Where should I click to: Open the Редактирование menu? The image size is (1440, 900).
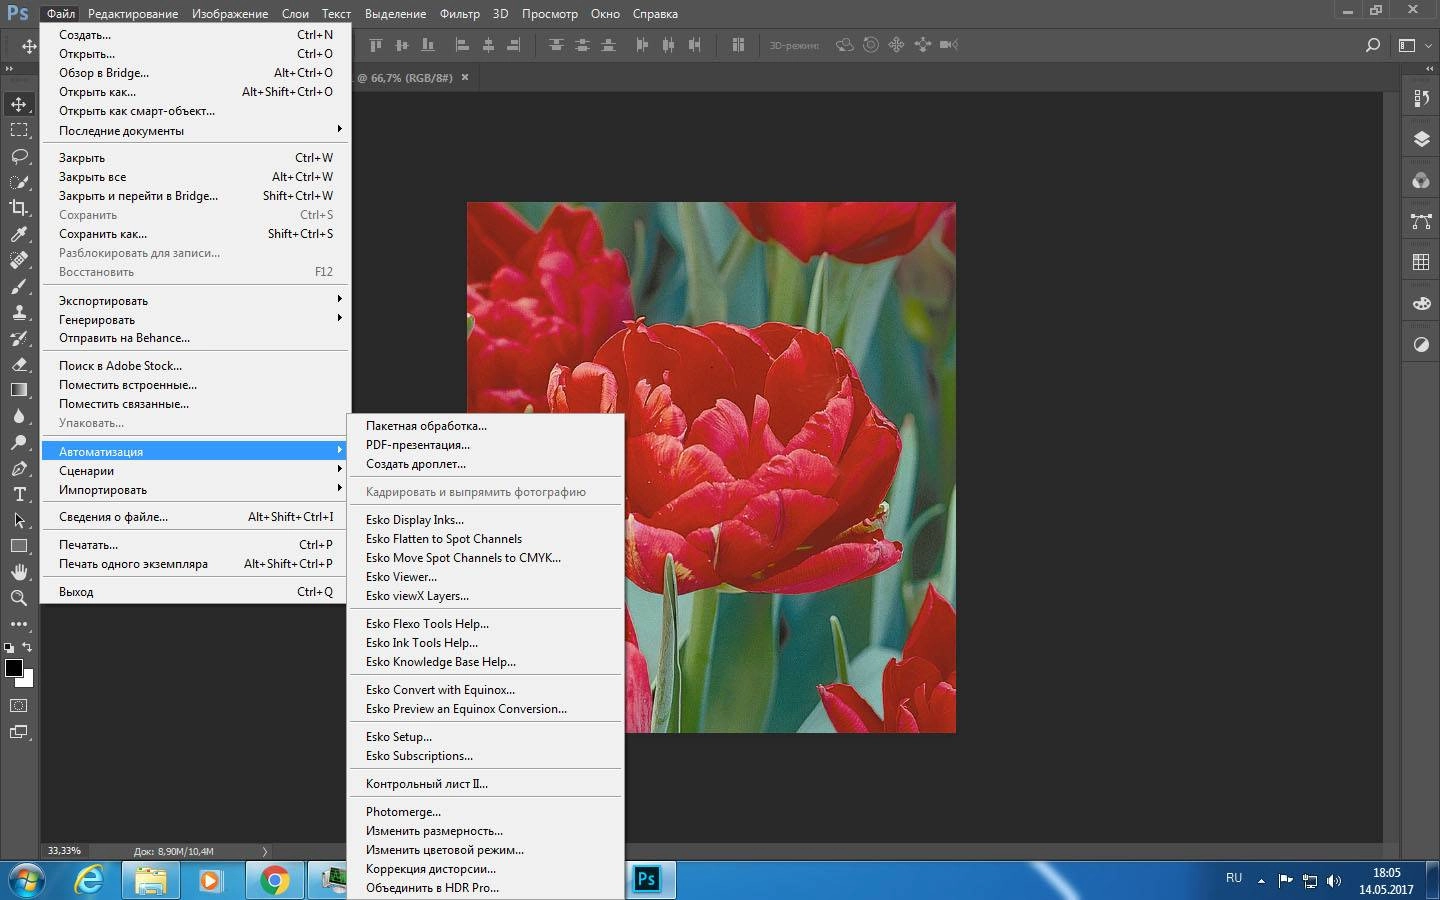tap(133, 14)
